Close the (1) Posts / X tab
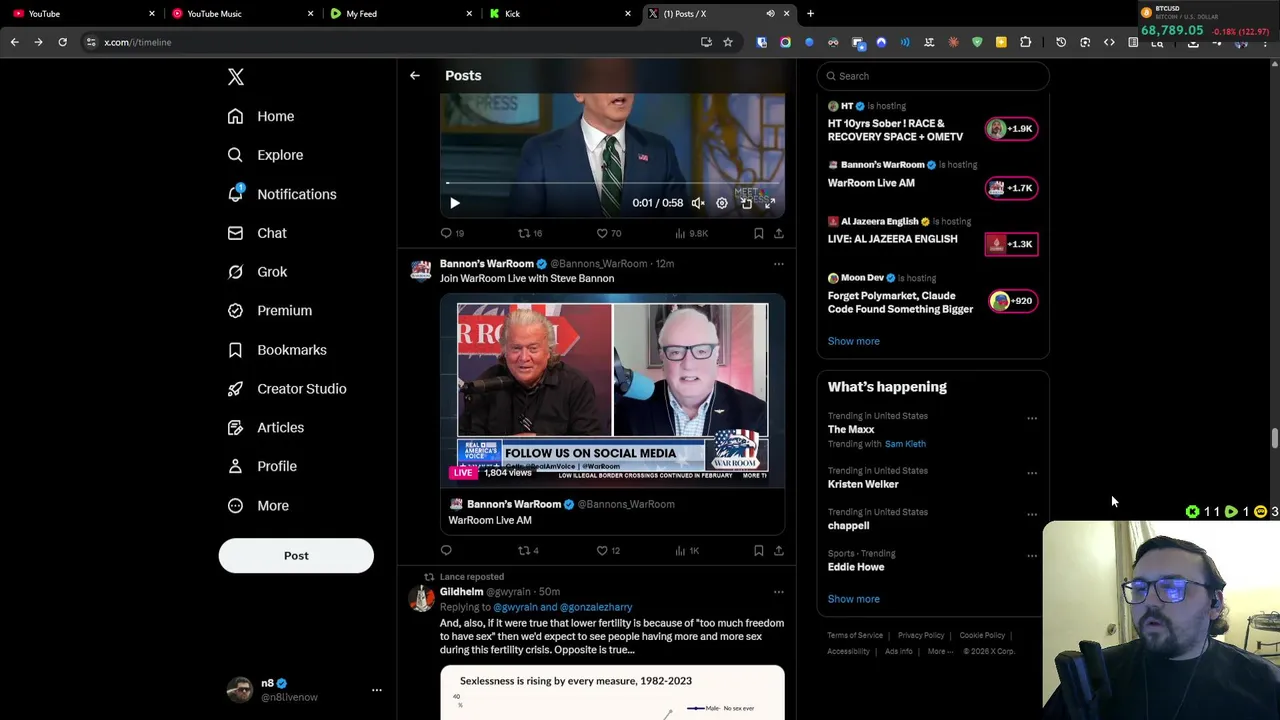 point(786,14)
